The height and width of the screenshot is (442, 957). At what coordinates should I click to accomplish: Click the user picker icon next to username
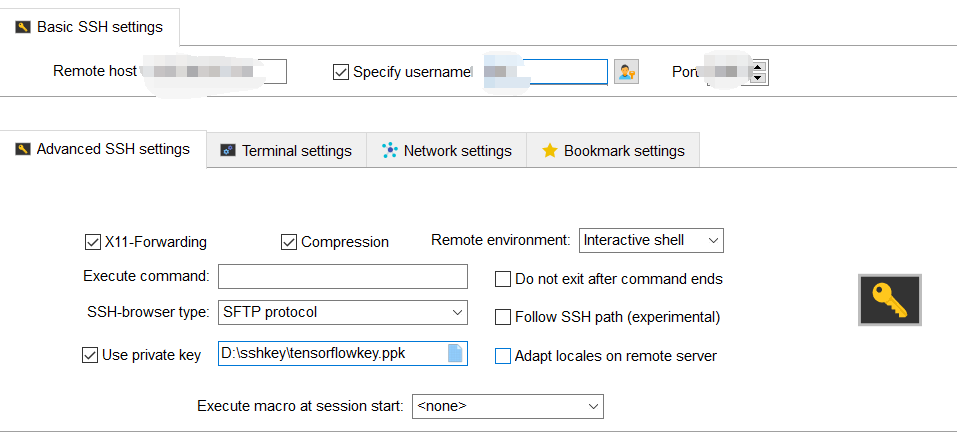pos(626,72)
